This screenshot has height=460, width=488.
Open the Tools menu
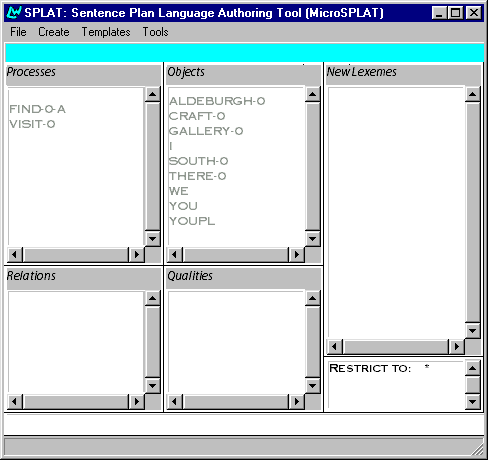(155, 32)
